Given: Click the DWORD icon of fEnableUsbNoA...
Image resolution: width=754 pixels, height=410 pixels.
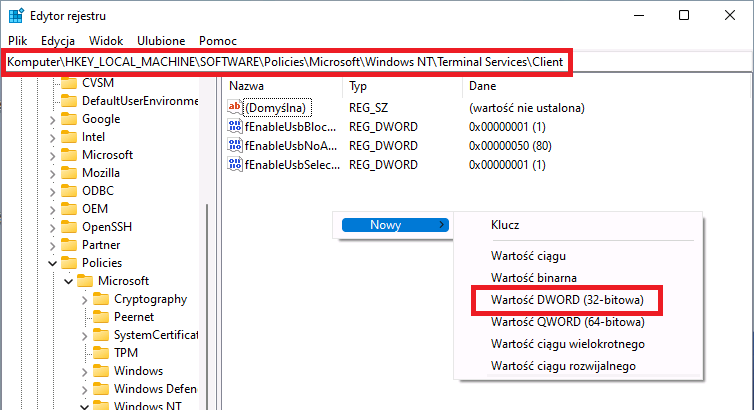Looking at the screenshot, I should pyautogui.click(x=235, y=145).
